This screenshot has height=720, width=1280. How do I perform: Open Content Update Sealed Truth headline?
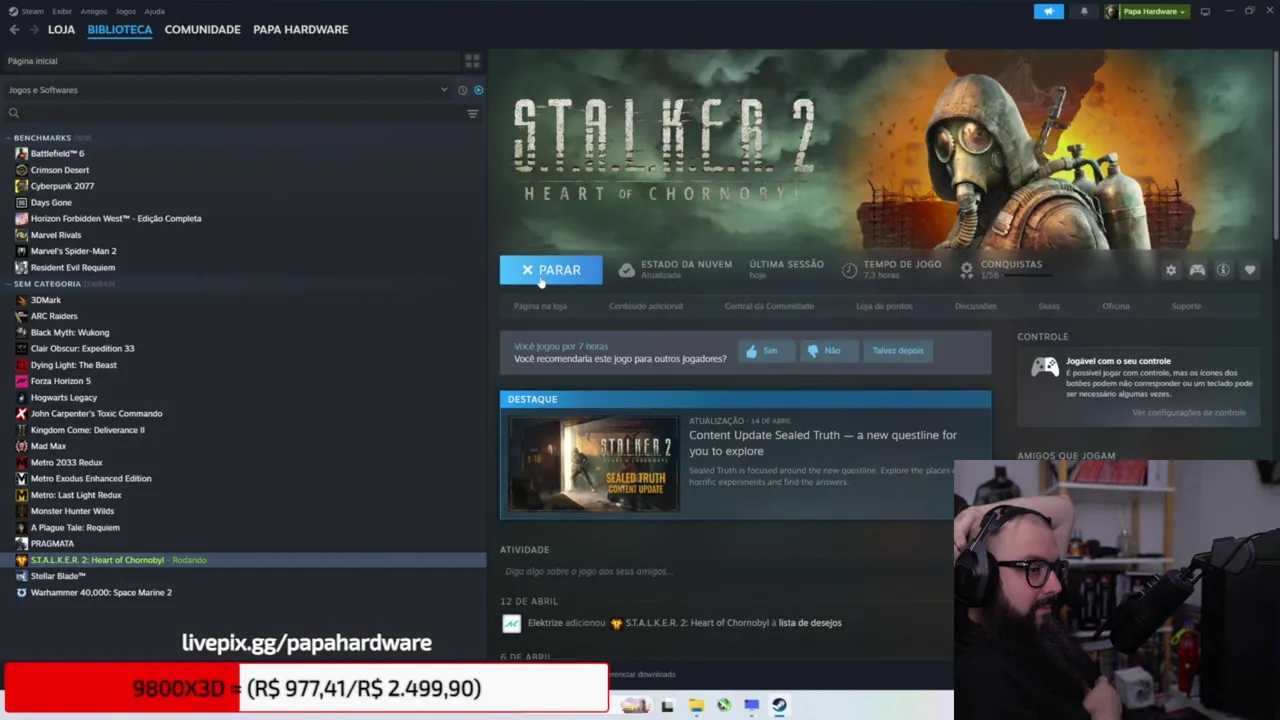(822, 443)
